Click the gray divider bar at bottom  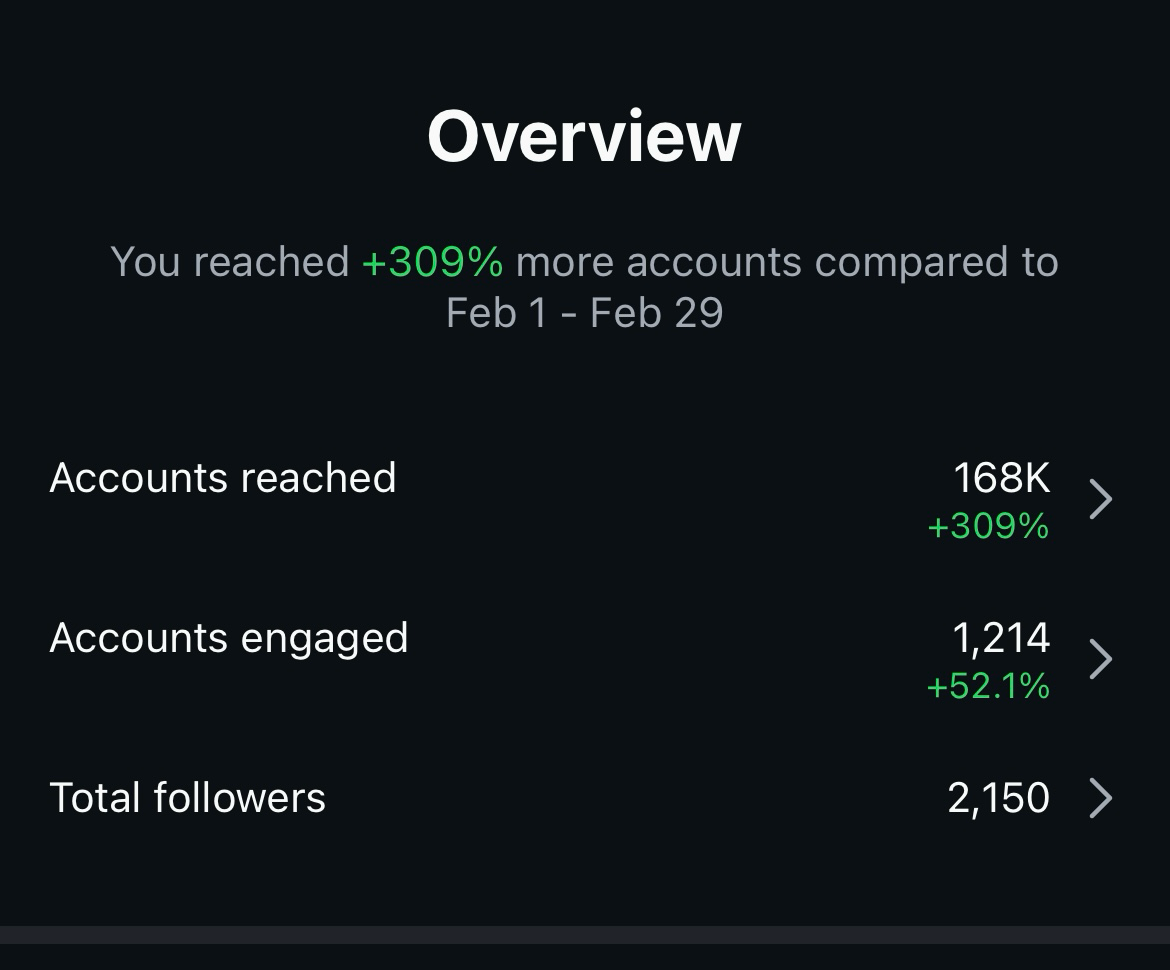pyautogui.click(x=585, y=935)
